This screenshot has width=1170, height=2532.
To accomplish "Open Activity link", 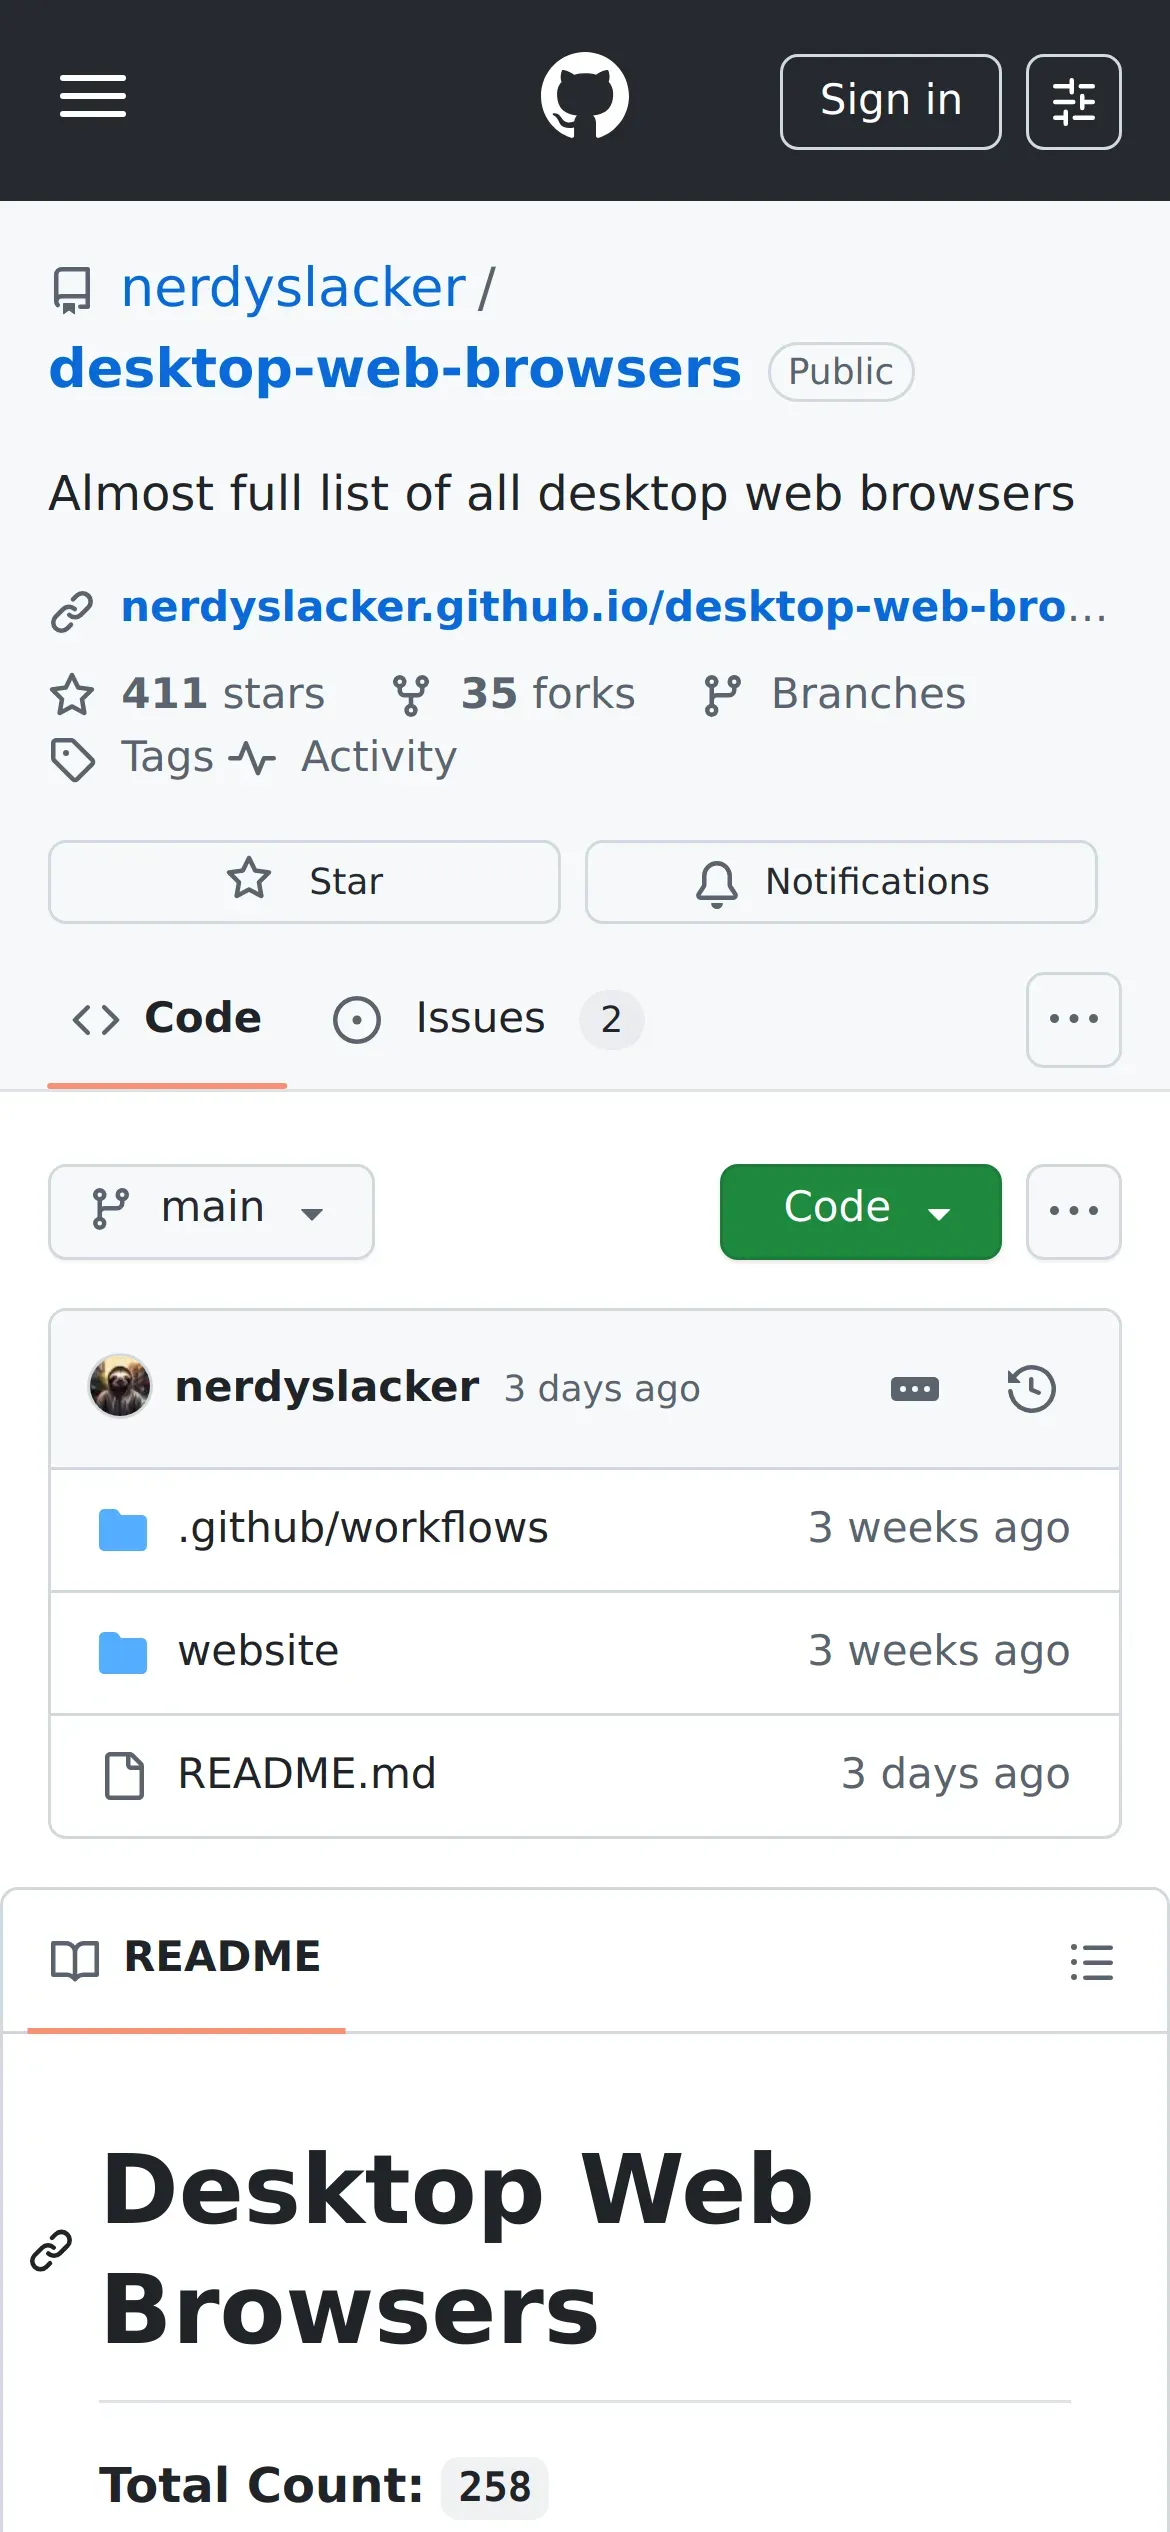I will 343,757.
